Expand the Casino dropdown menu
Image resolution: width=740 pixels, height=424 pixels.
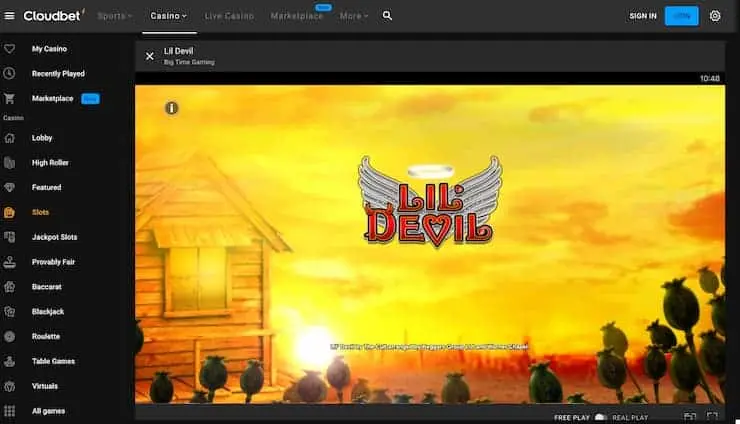click(x=168, y=16)
